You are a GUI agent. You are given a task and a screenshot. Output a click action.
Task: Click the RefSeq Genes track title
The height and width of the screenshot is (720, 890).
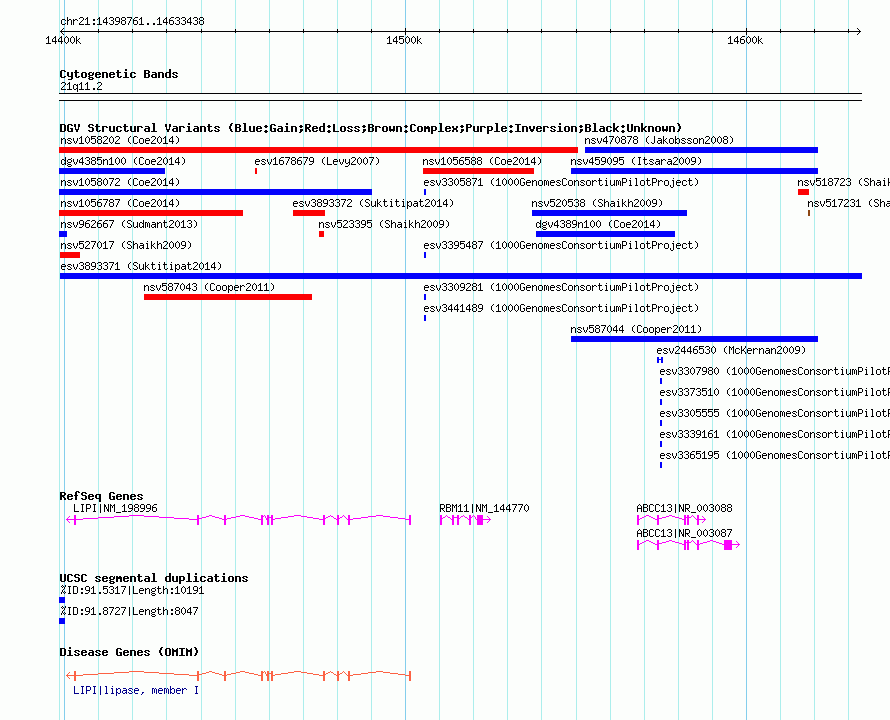click(101, 496)
